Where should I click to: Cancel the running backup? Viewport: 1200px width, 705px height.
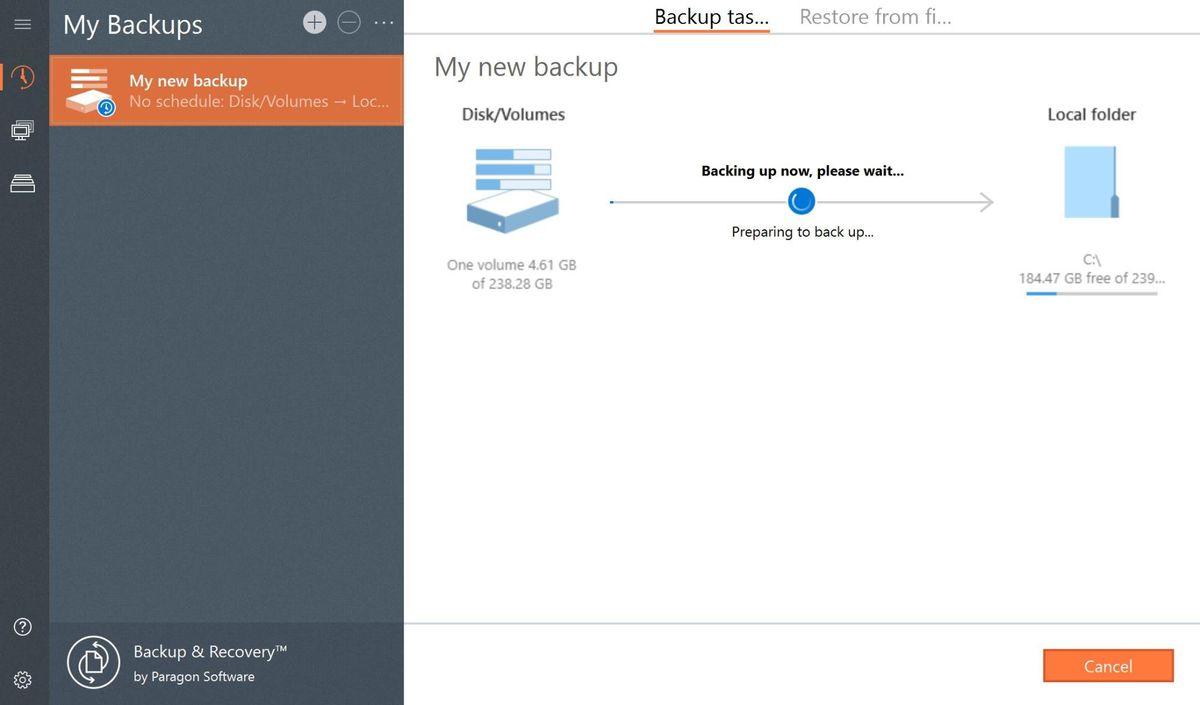coord(1108,666)
